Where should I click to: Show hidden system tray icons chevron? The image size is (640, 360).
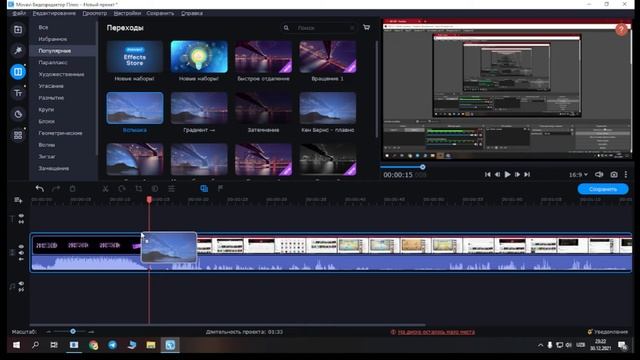[540, 345]
